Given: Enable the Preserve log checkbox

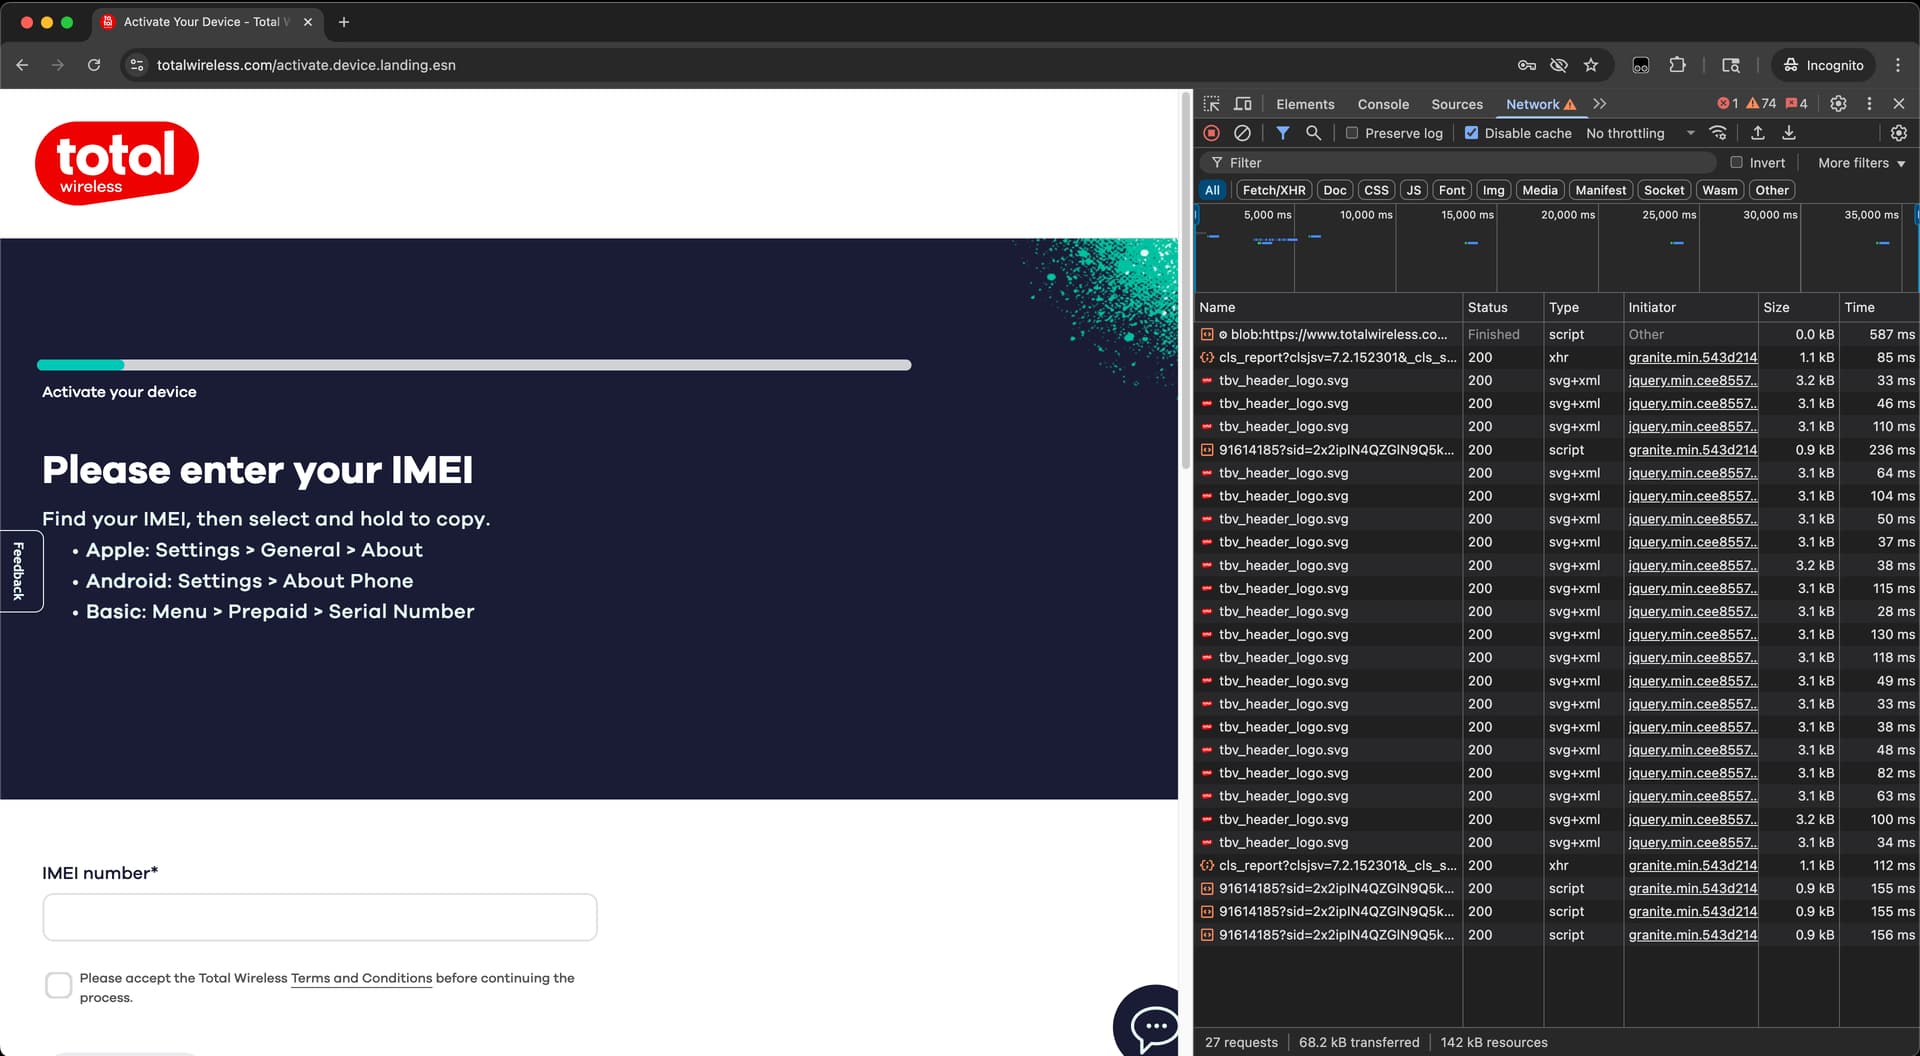Looking at the screenshot, I should [x=1352, y=133].
